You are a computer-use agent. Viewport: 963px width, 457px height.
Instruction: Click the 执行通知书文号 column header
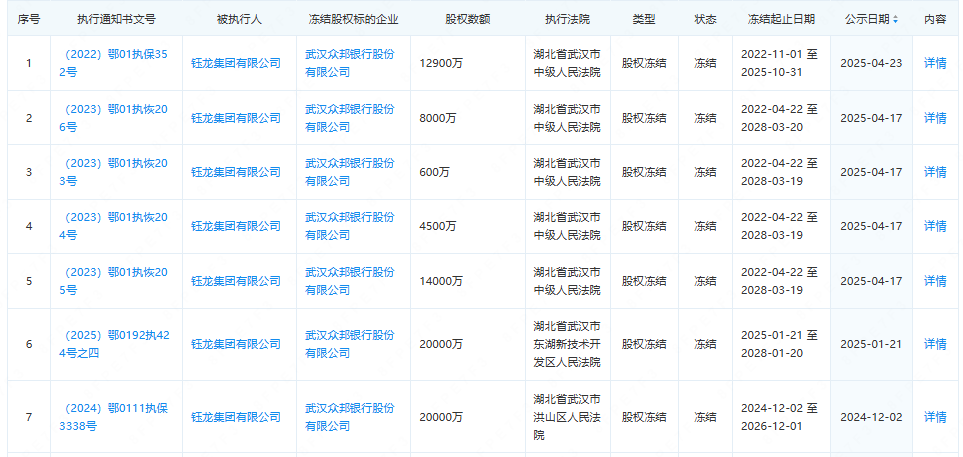pos(116,20)
